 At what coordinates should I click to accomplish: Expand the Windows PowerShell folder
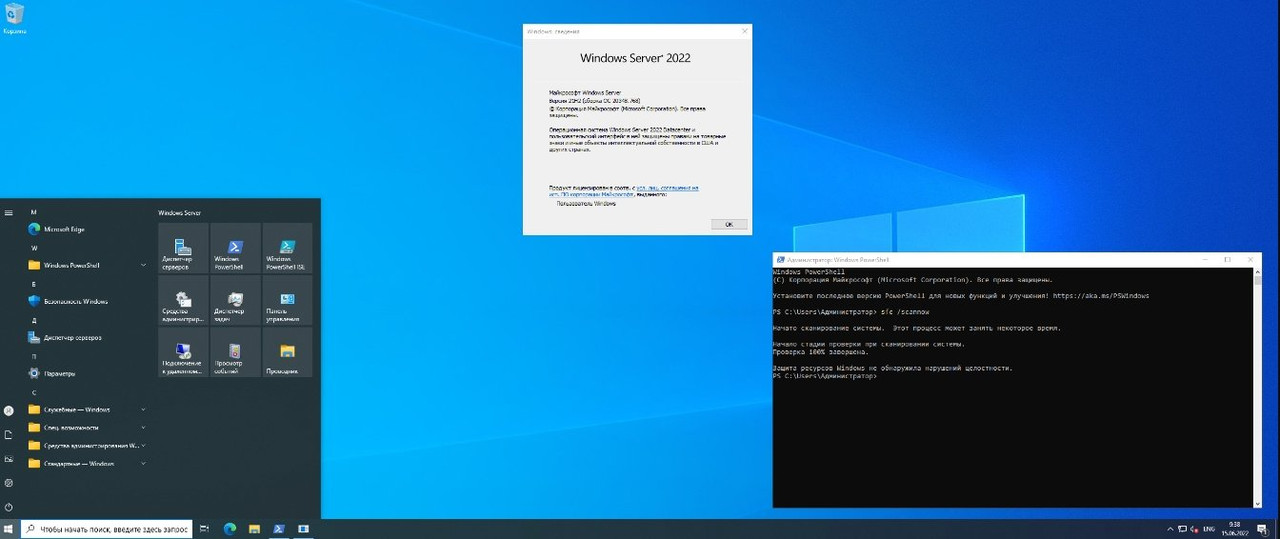tap(88, 265)
